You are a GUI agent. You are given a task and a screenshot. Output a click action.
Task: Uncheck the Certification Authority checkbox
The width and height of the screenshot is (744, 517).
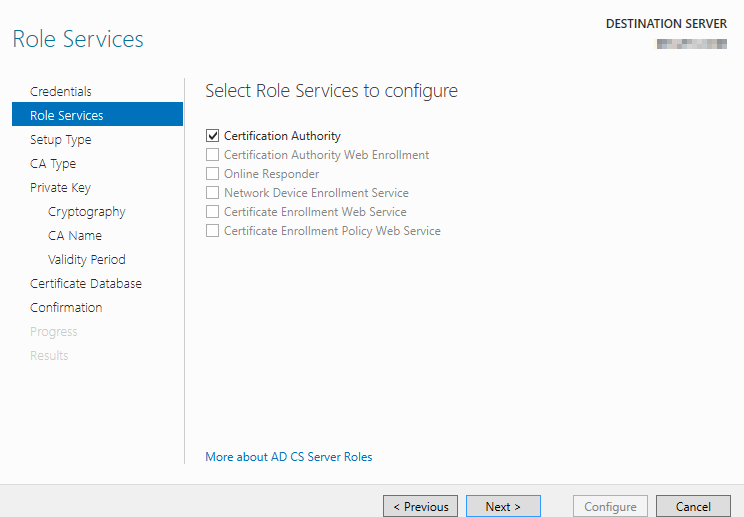212,136
